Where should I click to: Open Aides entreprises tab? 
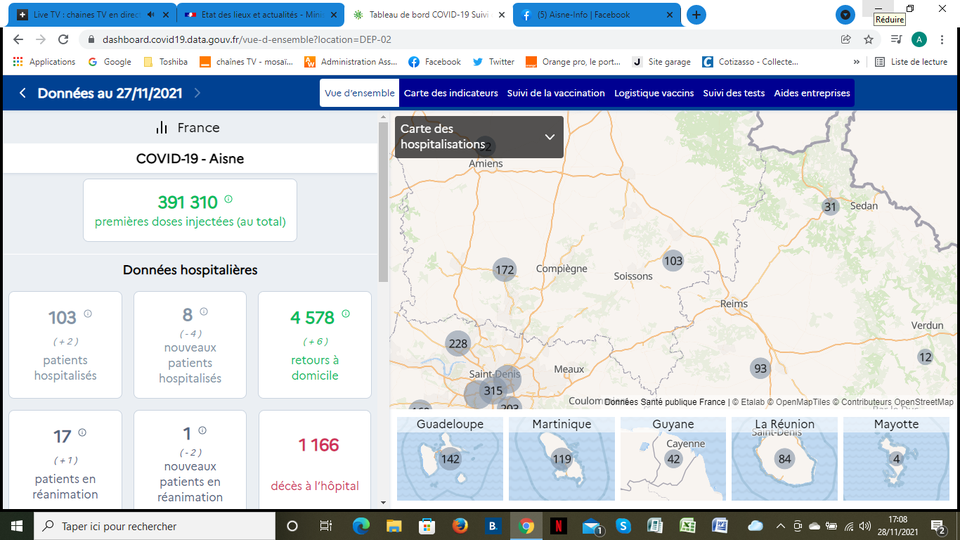(812, 93)
